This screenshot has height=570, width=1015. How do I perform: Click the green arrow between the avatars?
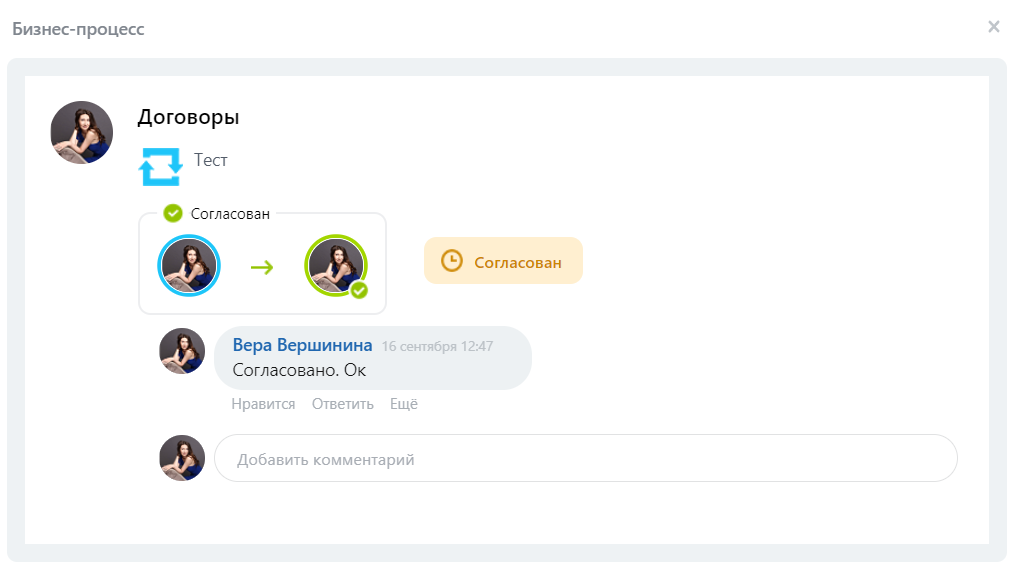pos(262,267)
